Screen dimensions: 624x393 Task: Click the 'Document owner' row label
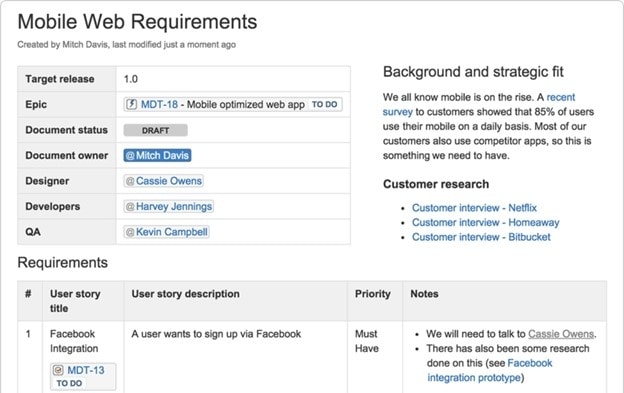(66, 156)
